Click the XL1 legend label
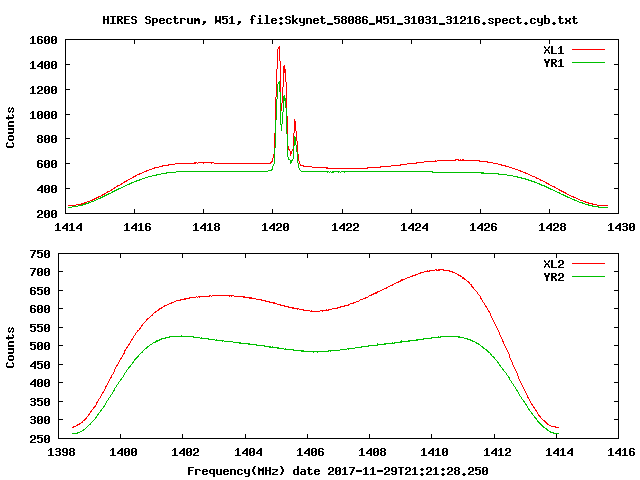The image size is (640, 480). [x=553, y=50]
